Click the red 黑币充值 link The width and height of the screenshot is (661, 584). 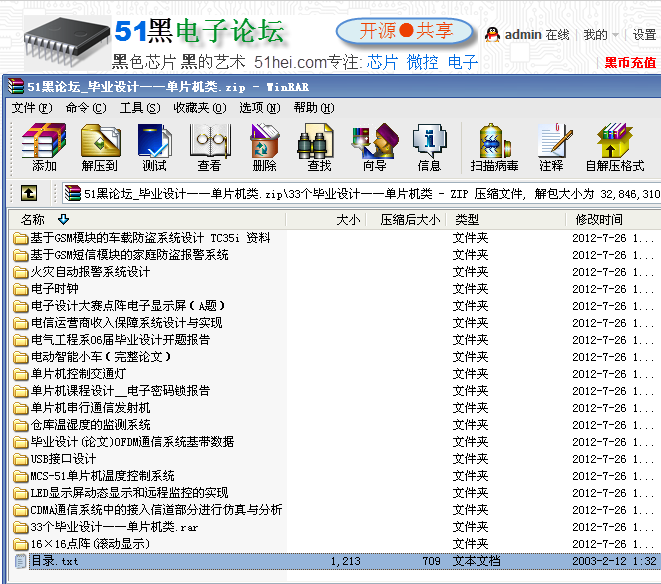pyautogui.click(x=630, y=63)
